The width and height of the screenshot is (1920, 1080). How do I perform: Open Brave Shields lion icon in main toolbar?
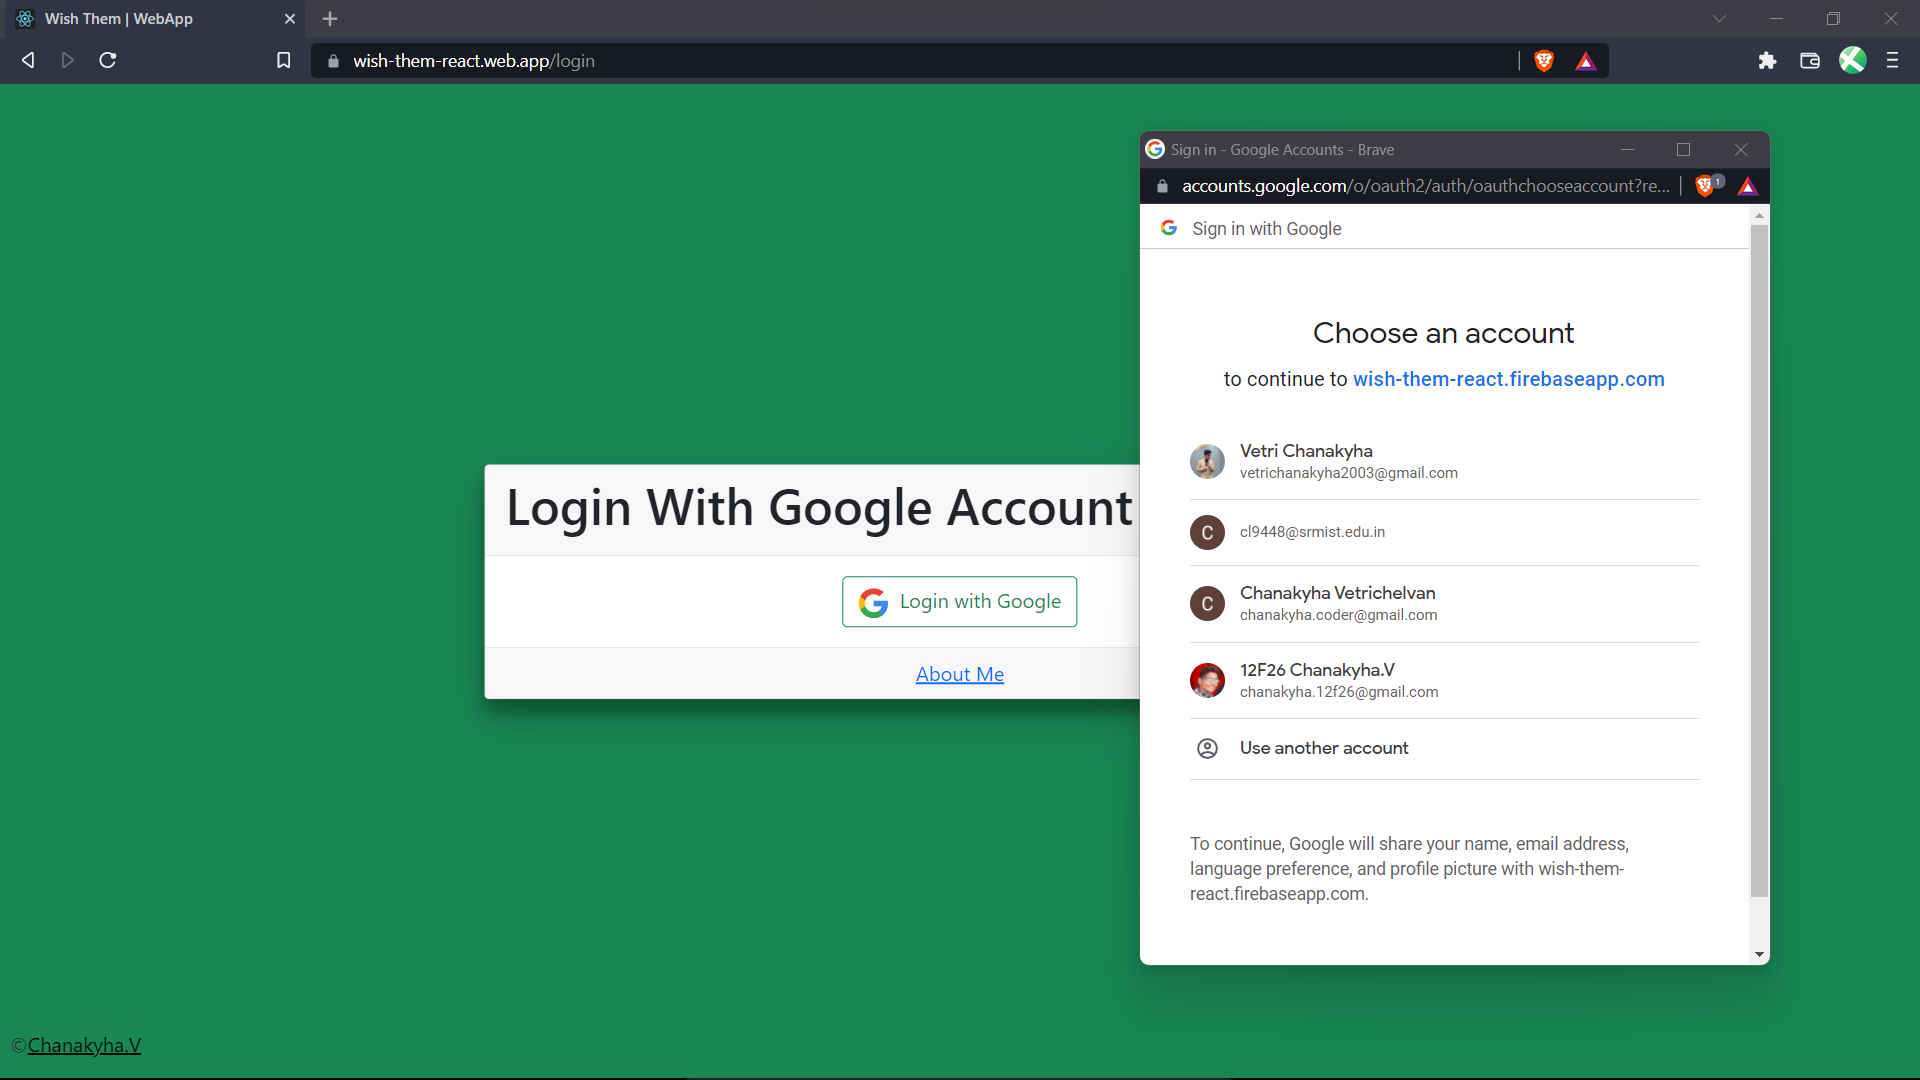point(1544,61)
